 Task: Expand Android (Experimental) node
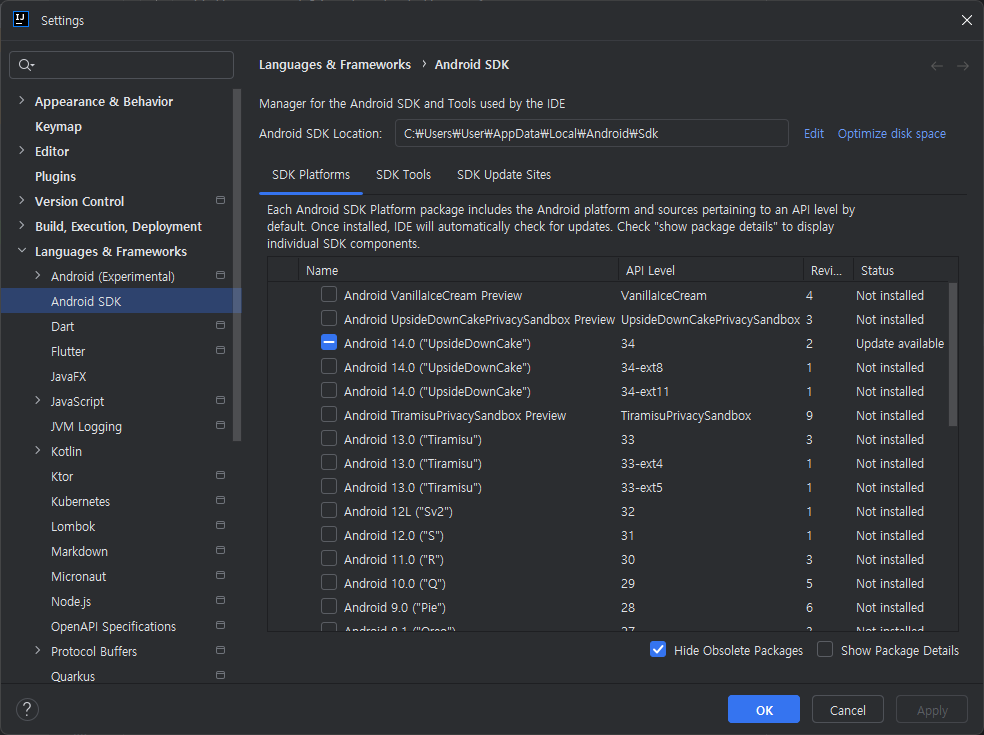tap(38, 276)
